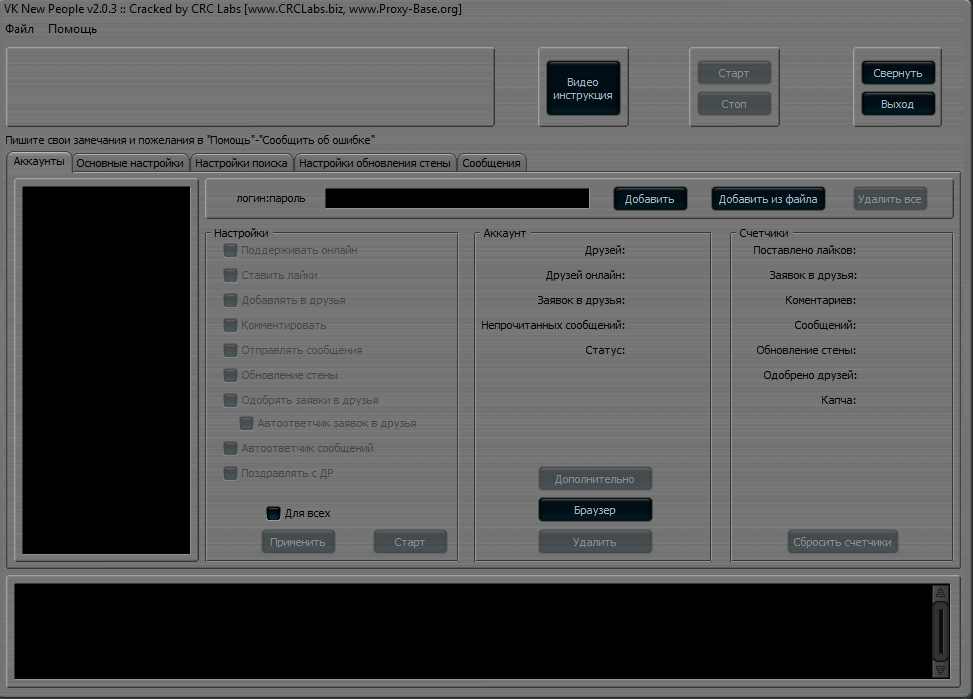Click log scrollbar down arrow

click(x=941, y=670)
